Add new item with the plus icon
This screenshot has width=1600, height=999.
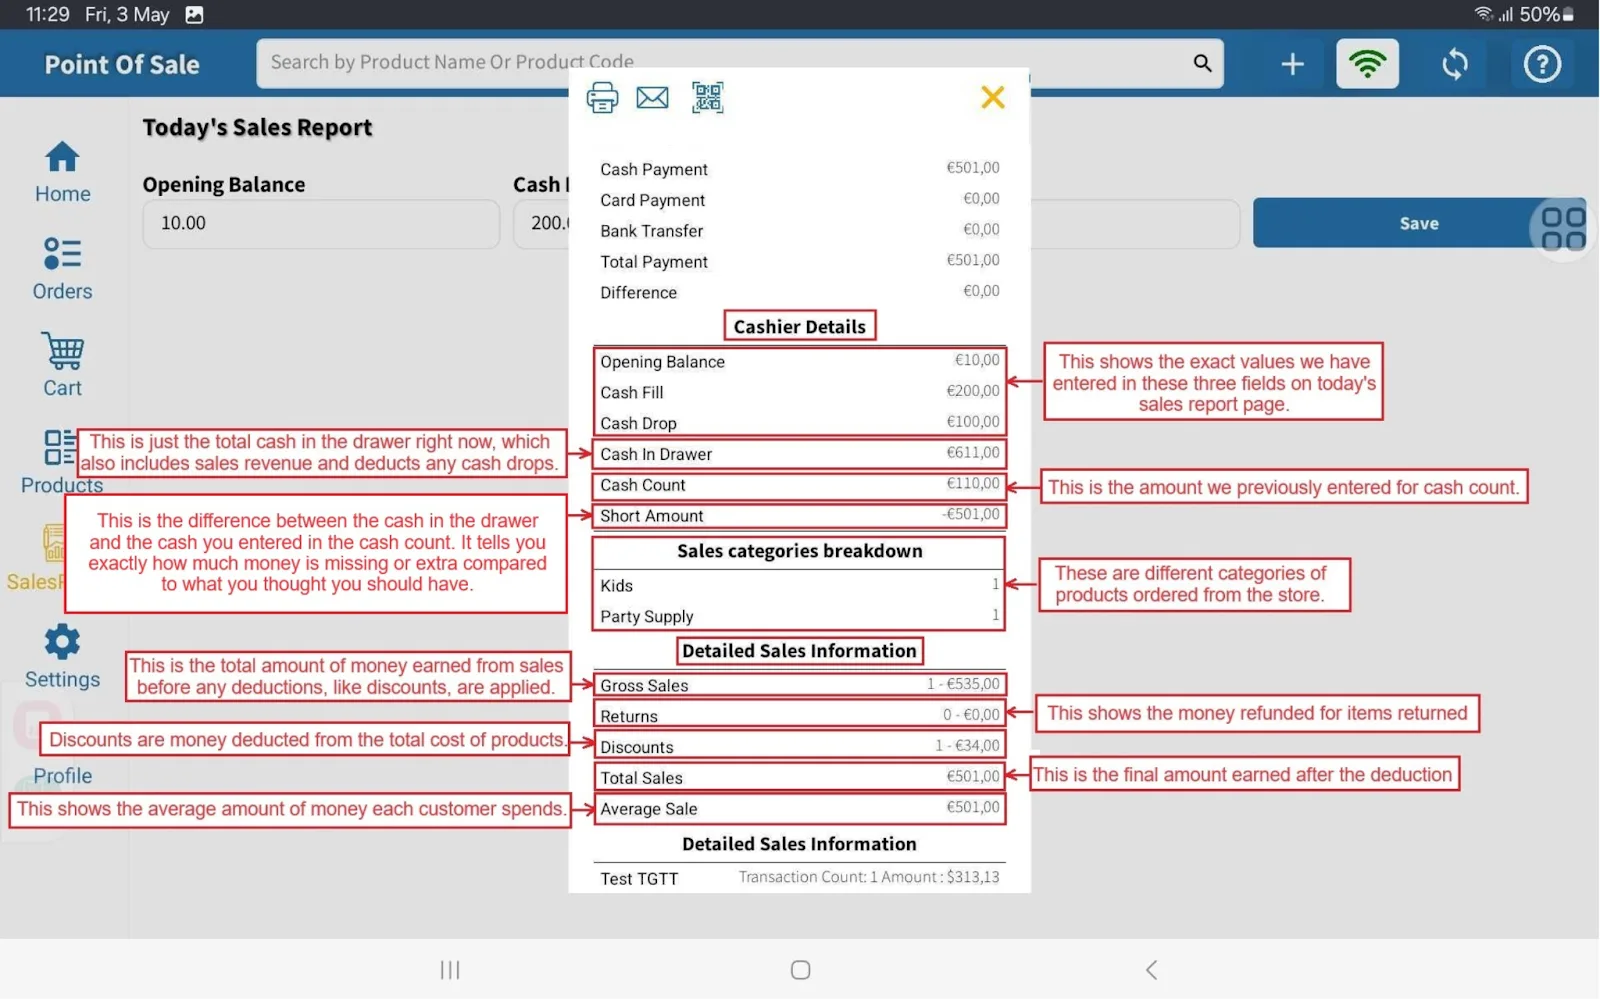1292,64
